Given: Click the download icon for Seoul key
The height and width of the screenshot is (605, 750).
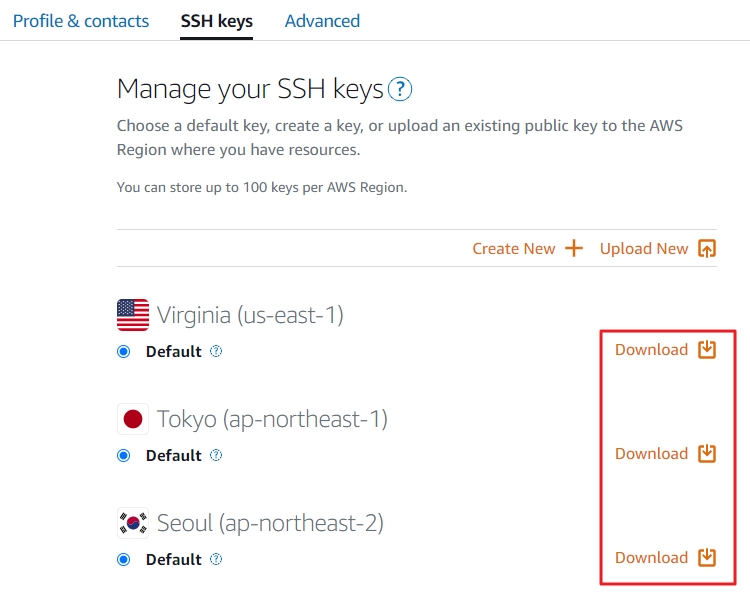Looking at the screenshot, I should point(707,558).
